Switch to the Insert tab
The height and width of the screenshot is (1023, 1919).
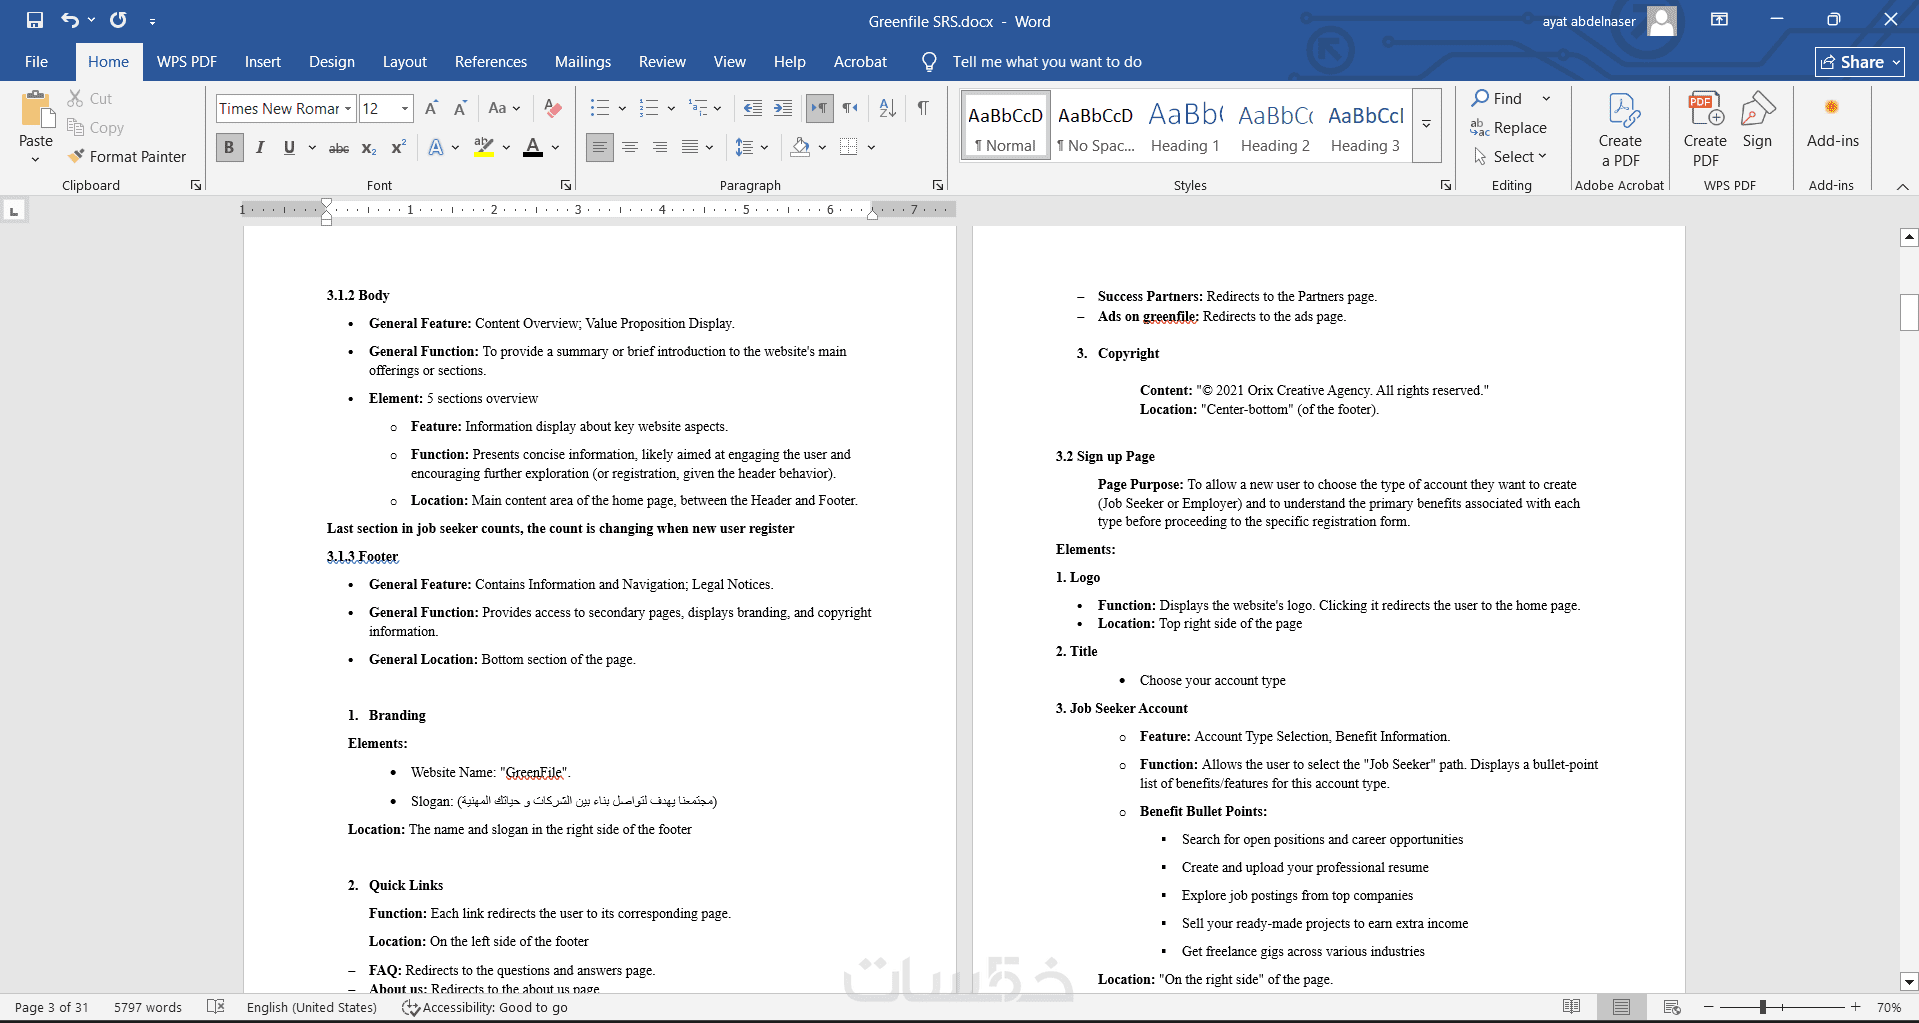point(263,61)
